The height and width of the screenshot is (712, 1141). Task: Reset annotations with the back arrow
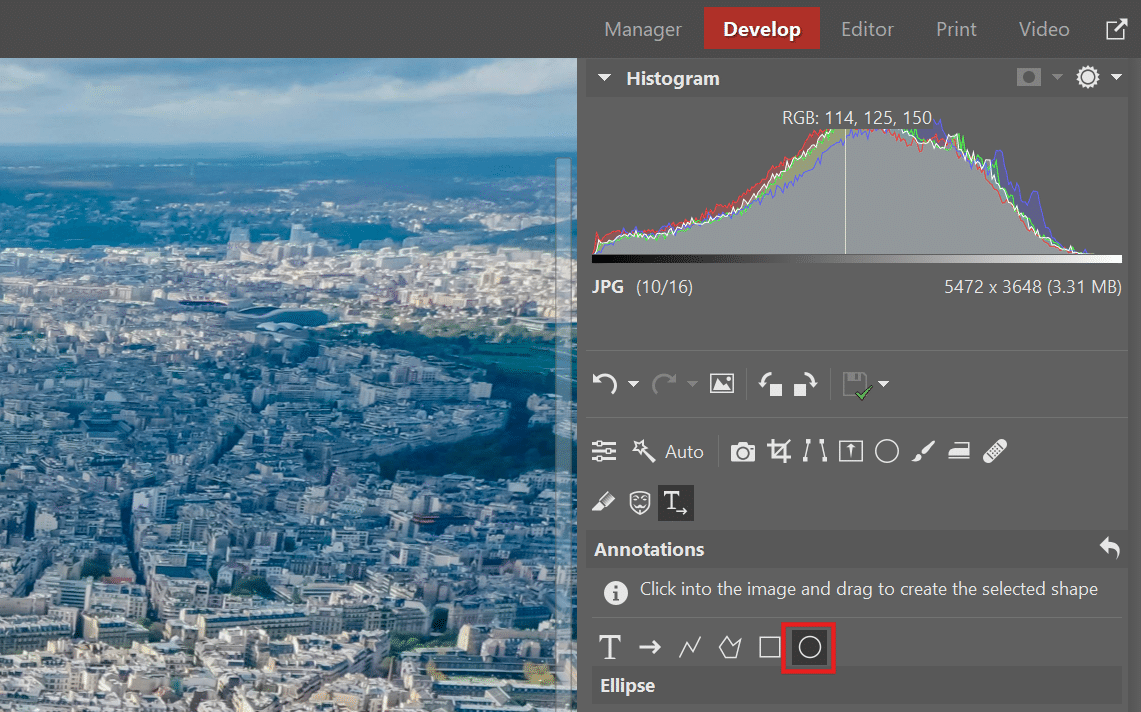[x=1109, y=548]
